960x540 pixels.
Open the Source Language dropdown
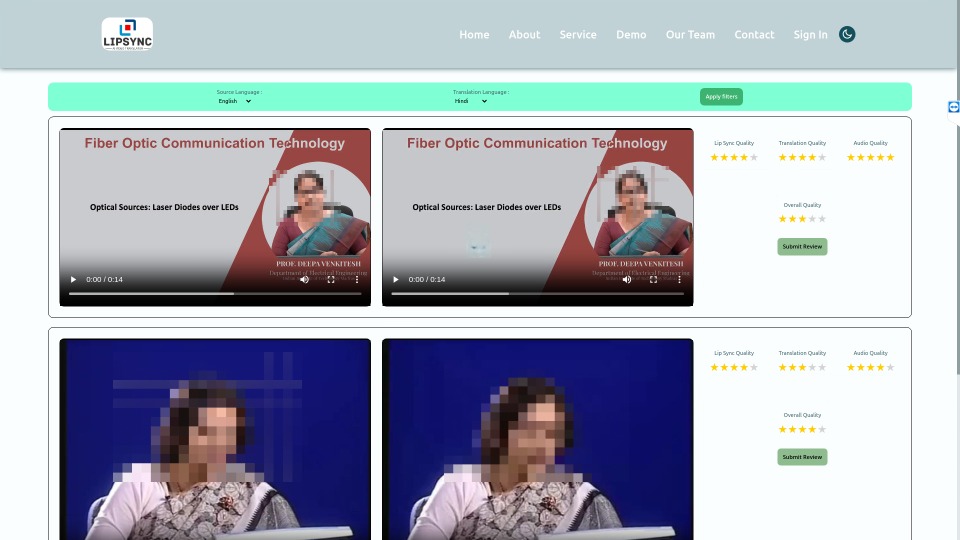pyautogui.click(x=234, y=101)
